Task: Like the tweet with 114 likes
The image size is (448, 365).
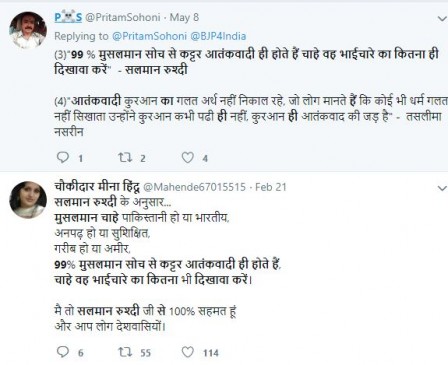Action: coord(188,352)
